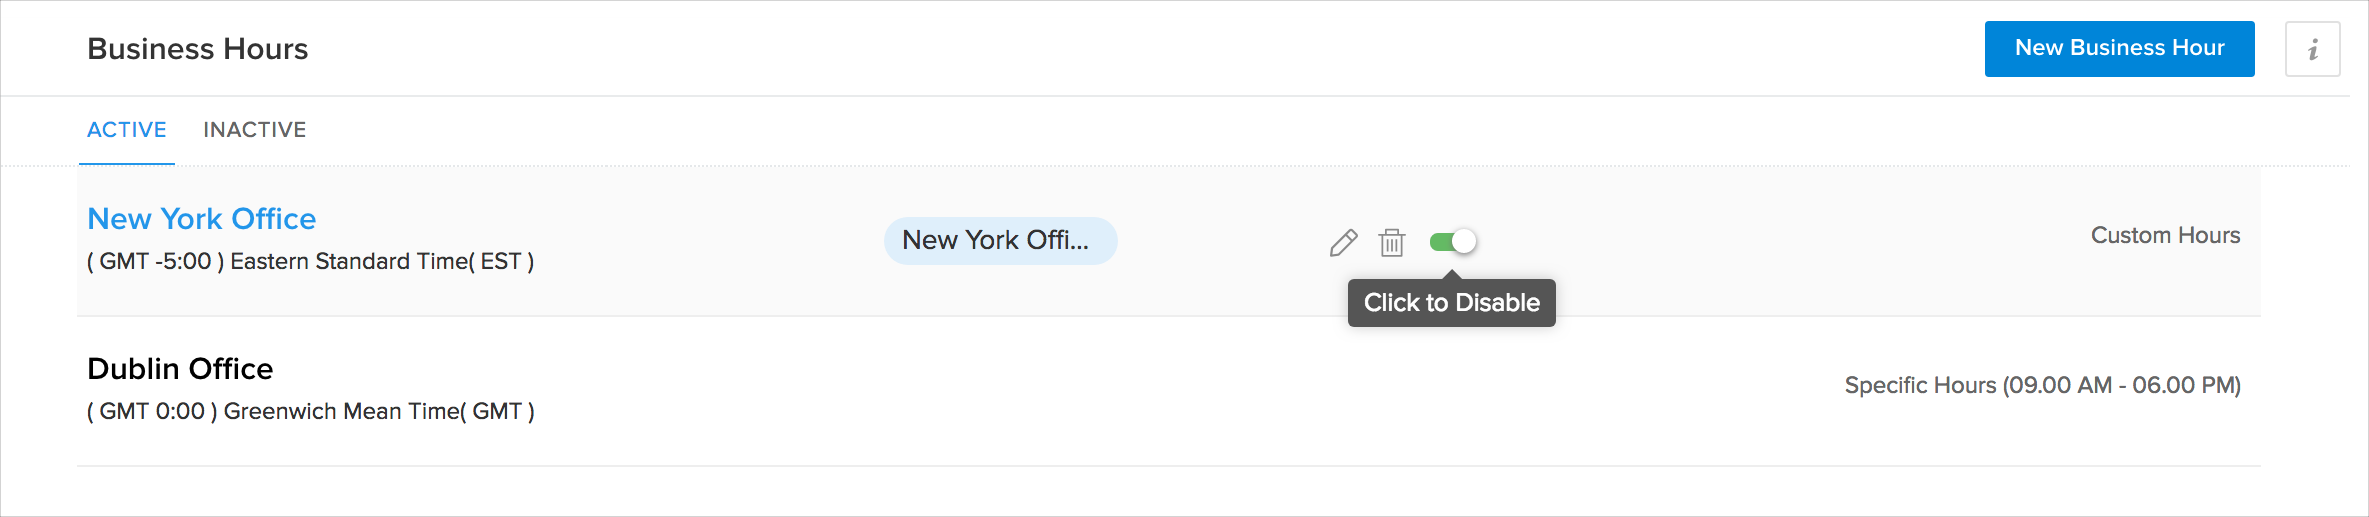Open the New York Office link

click(x=202, y=219)
